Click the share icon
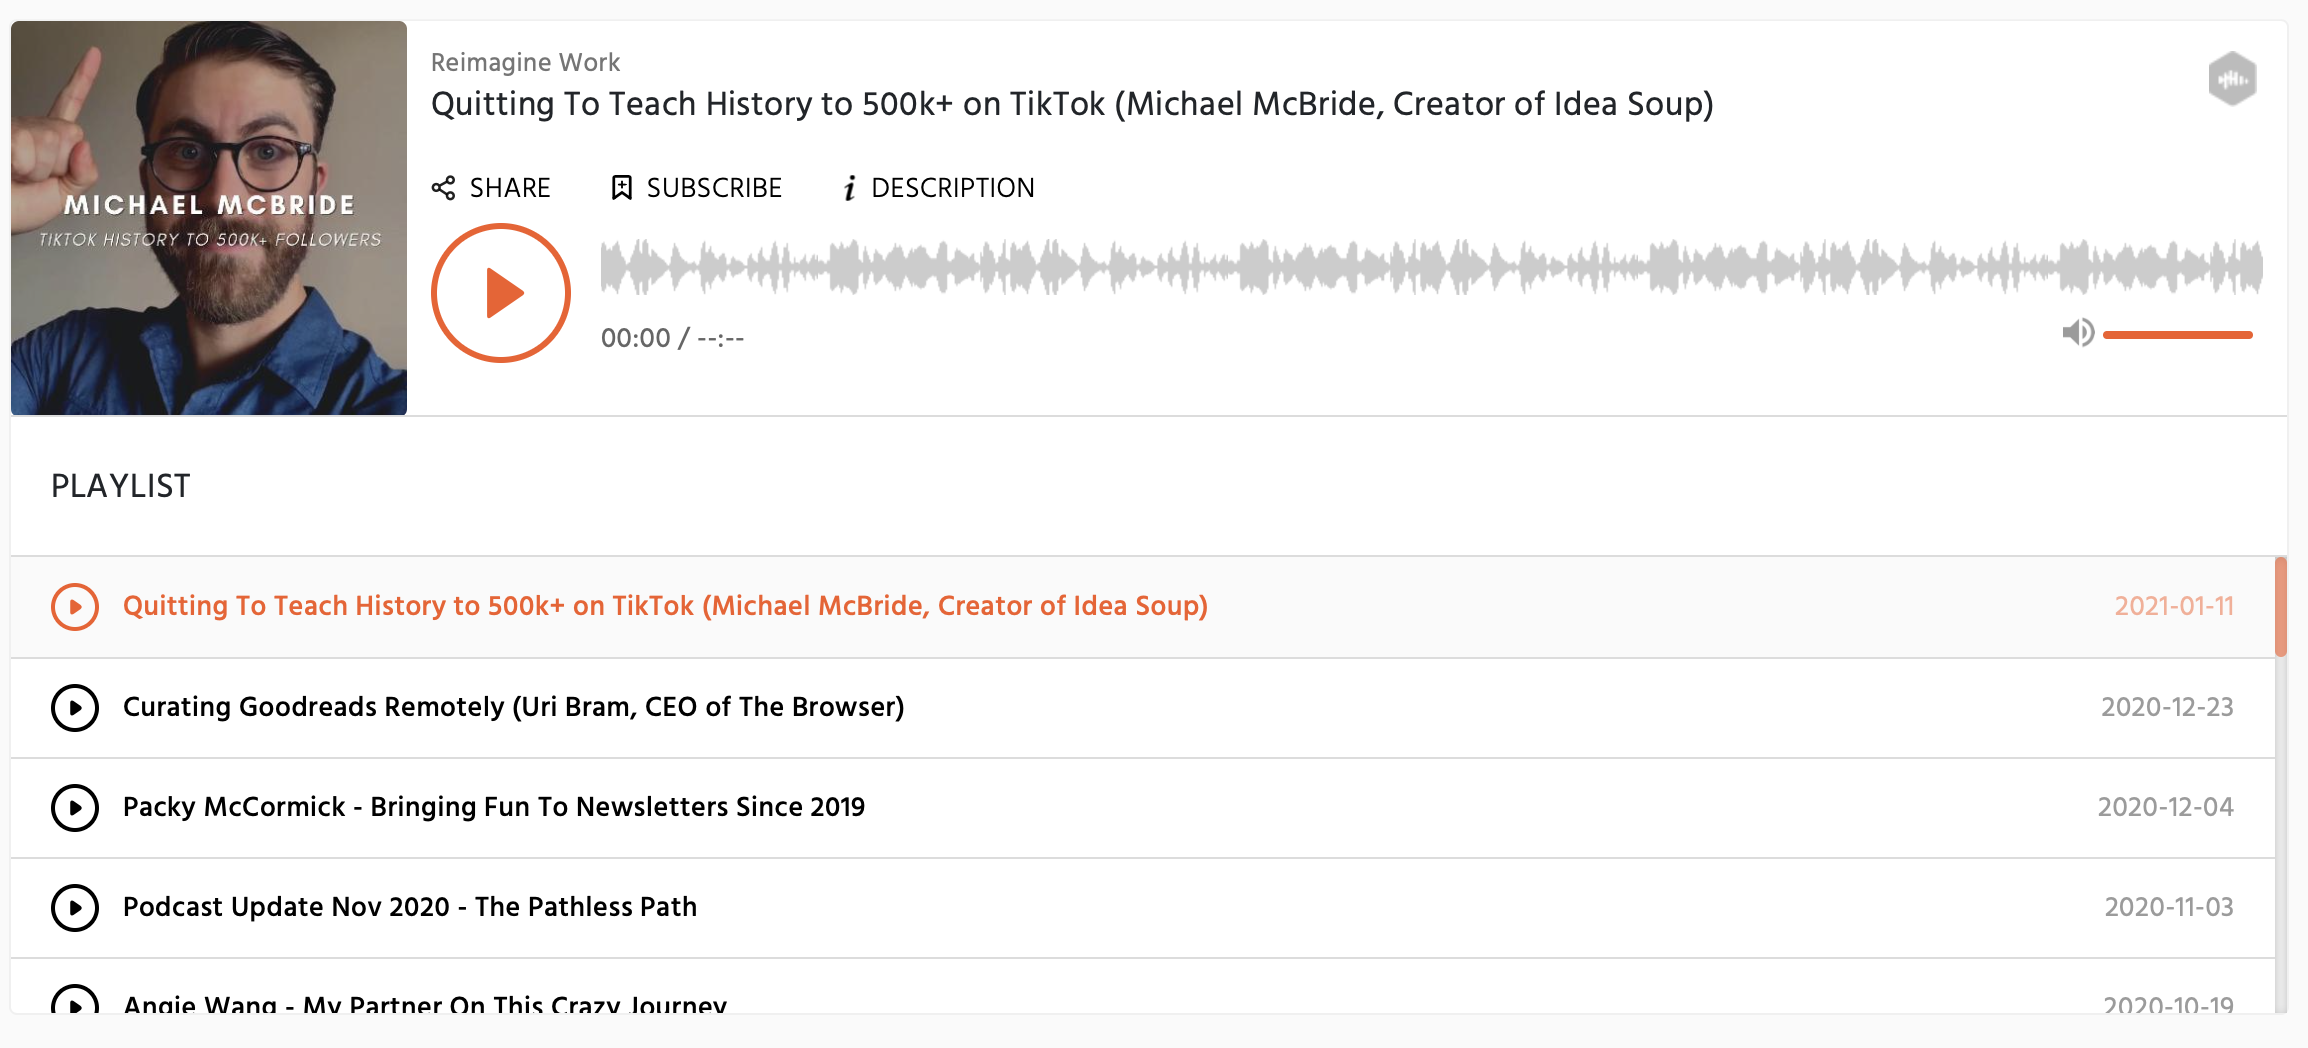The width and height of the screenshot is (2308, 1048). [443, 188]
